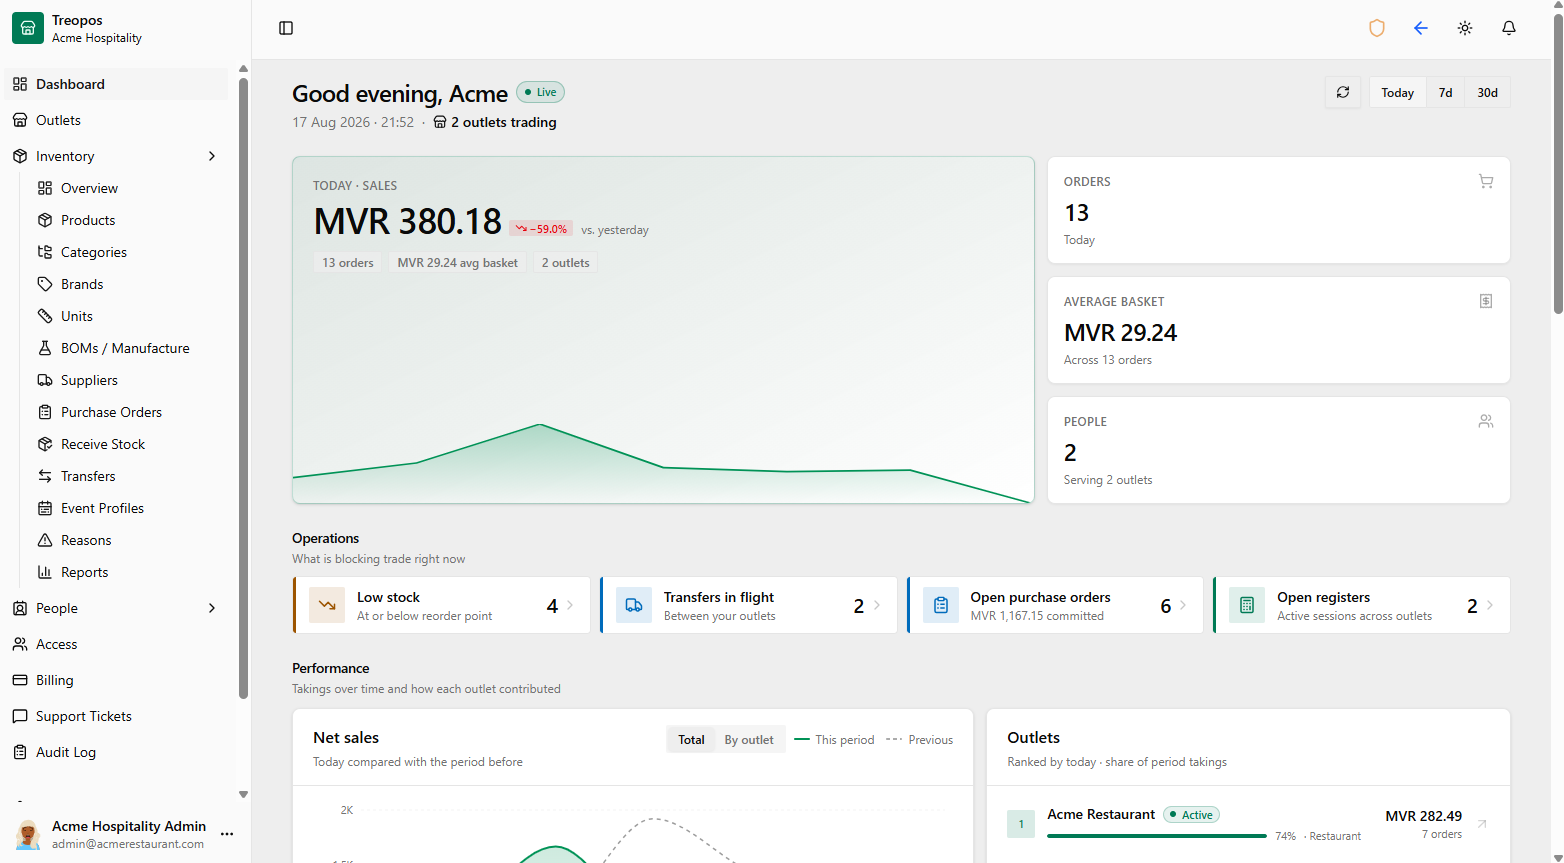Click the blue back arrow icon
This screenshot has width=1564, height=863.
(1421, 28)
